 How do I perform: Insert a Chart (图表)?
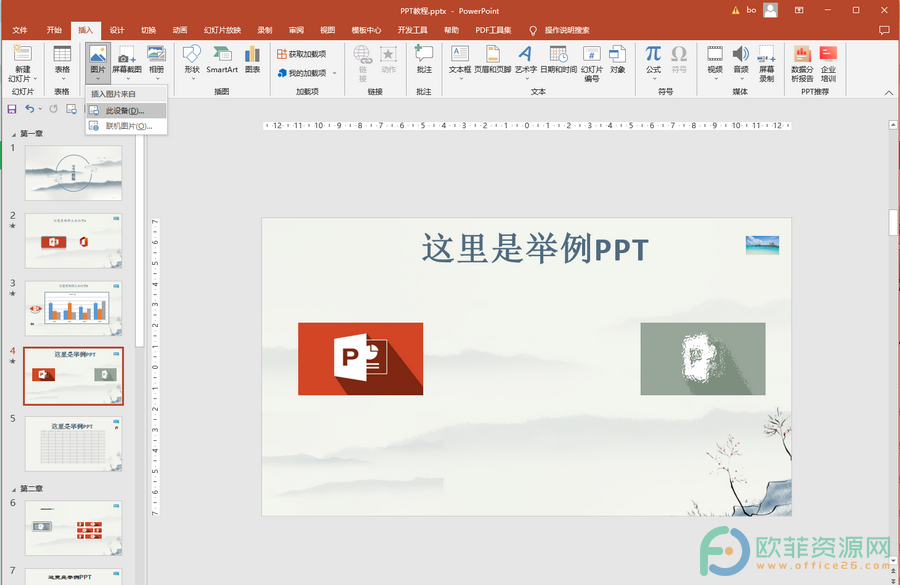point(253,60)
